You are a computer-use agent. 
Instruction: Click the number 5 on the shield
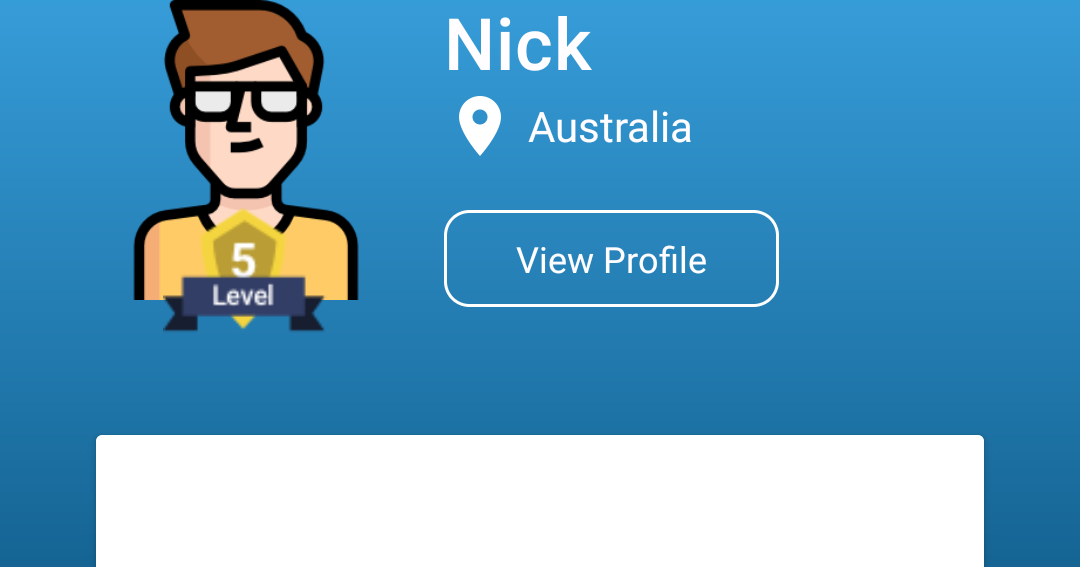pos(243,260)
